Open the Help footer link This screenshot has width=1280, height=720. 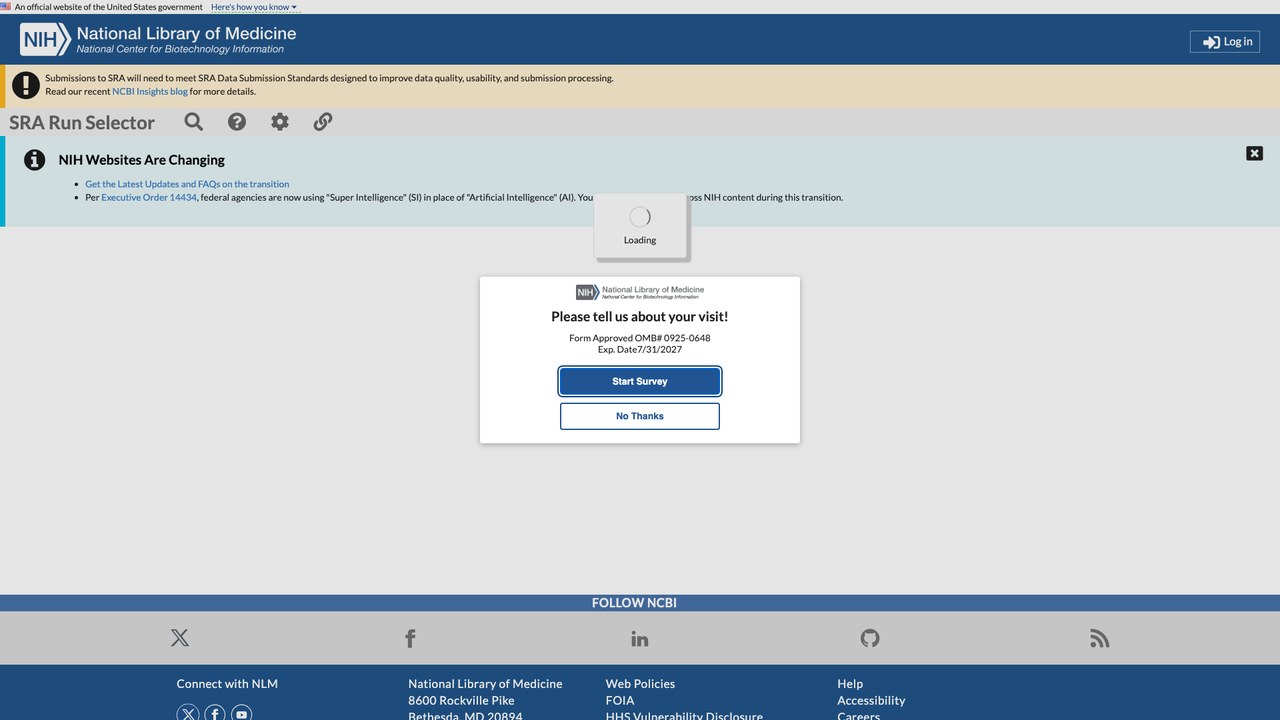pos(850,684)
